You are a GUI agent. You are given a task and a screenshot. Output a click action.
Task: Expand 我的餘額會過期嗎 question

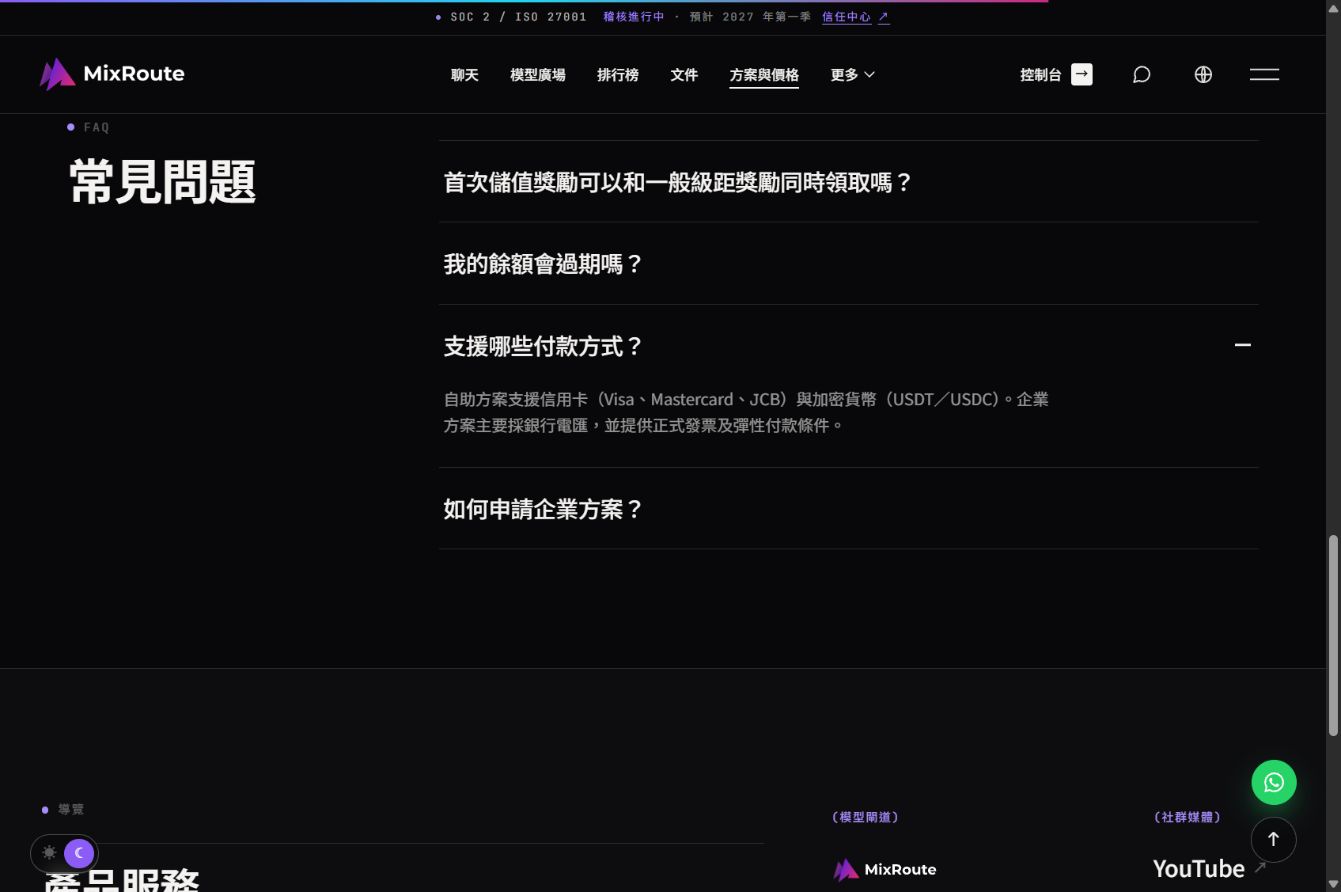pyautogui.click(x=848, y=264)
